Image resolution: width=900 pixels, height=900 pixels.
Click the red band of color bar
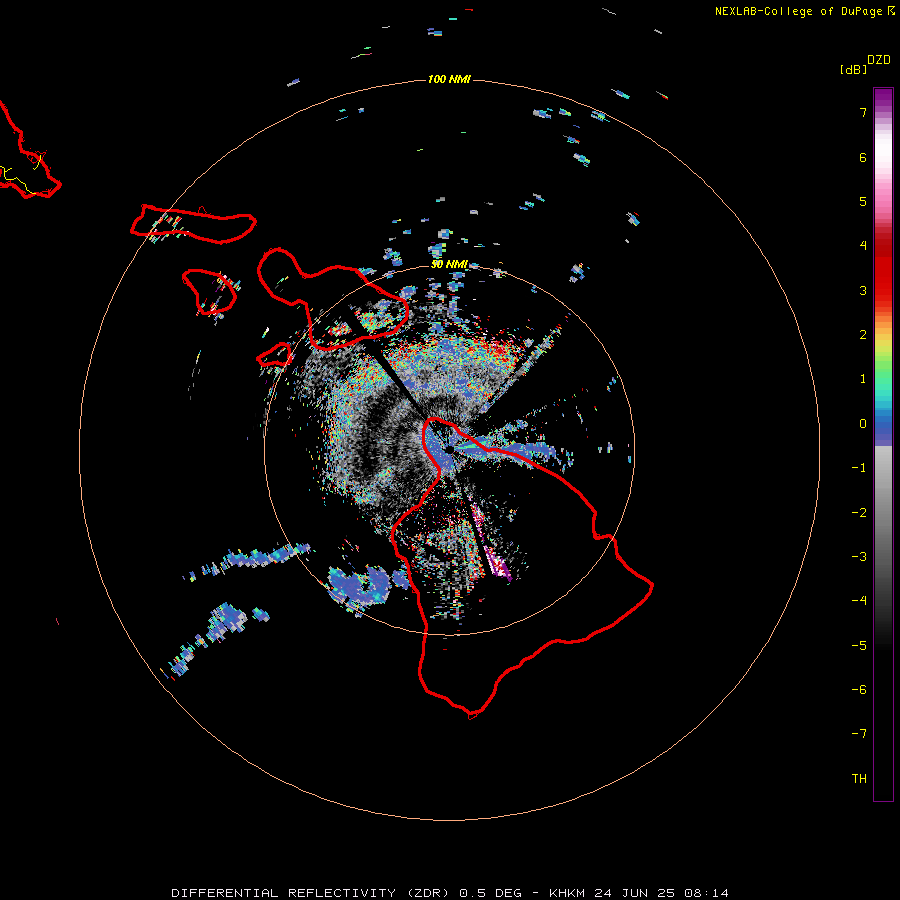pos(883,270)
